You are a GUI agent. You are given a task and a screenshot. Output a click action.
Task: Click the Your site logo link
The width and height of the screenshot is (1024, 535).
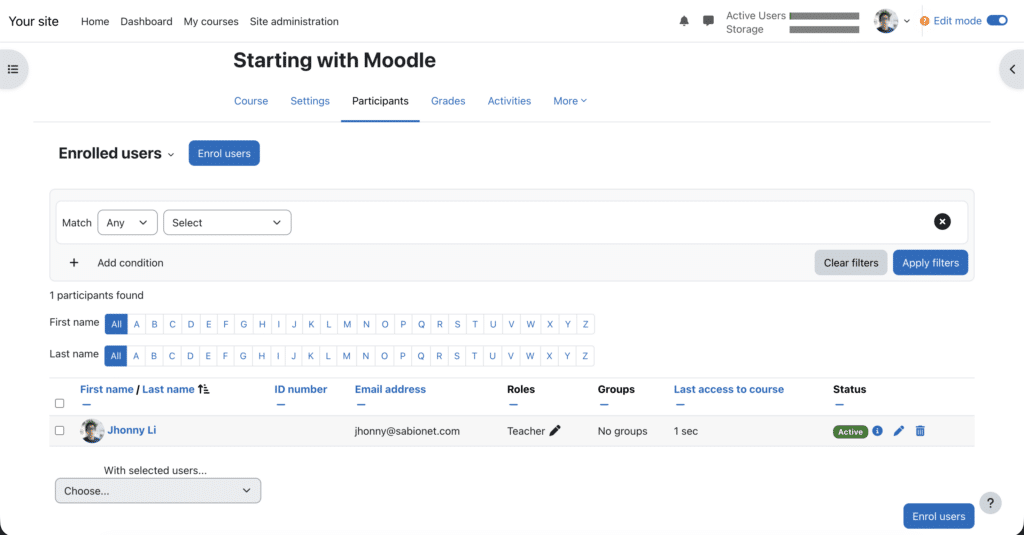[33, 21]
